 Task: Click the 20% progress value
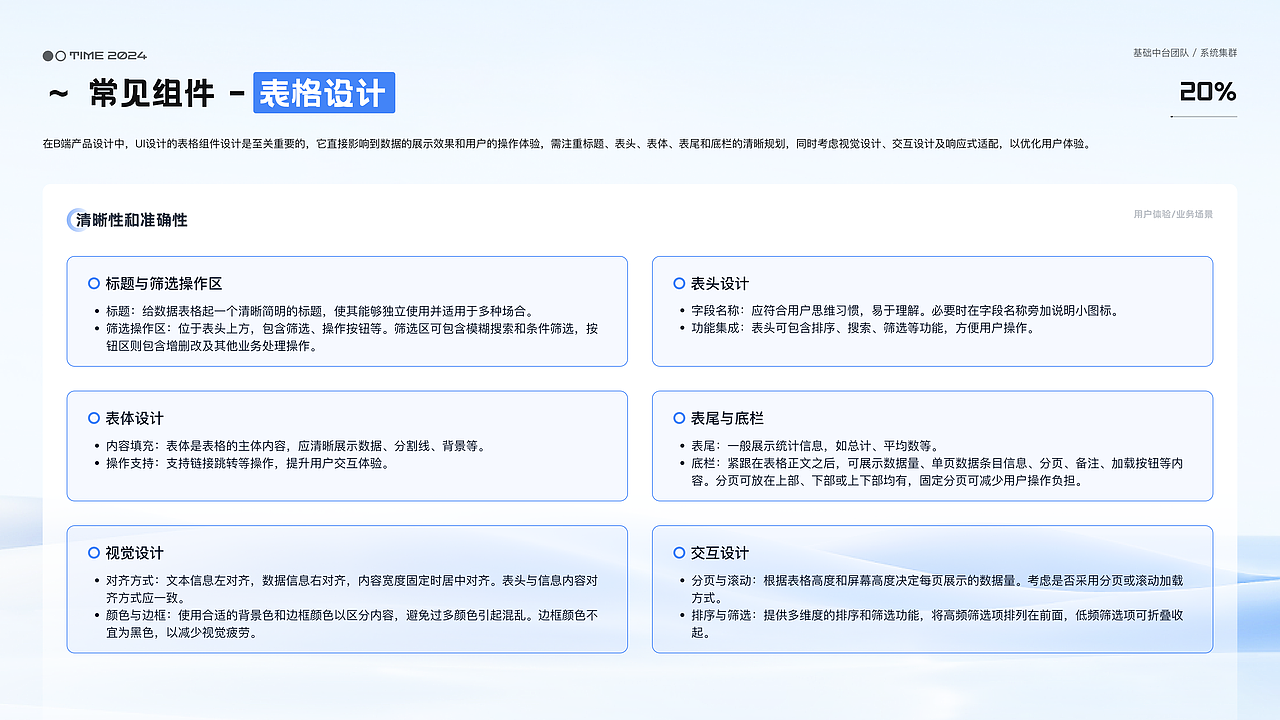click(1208, 92)
